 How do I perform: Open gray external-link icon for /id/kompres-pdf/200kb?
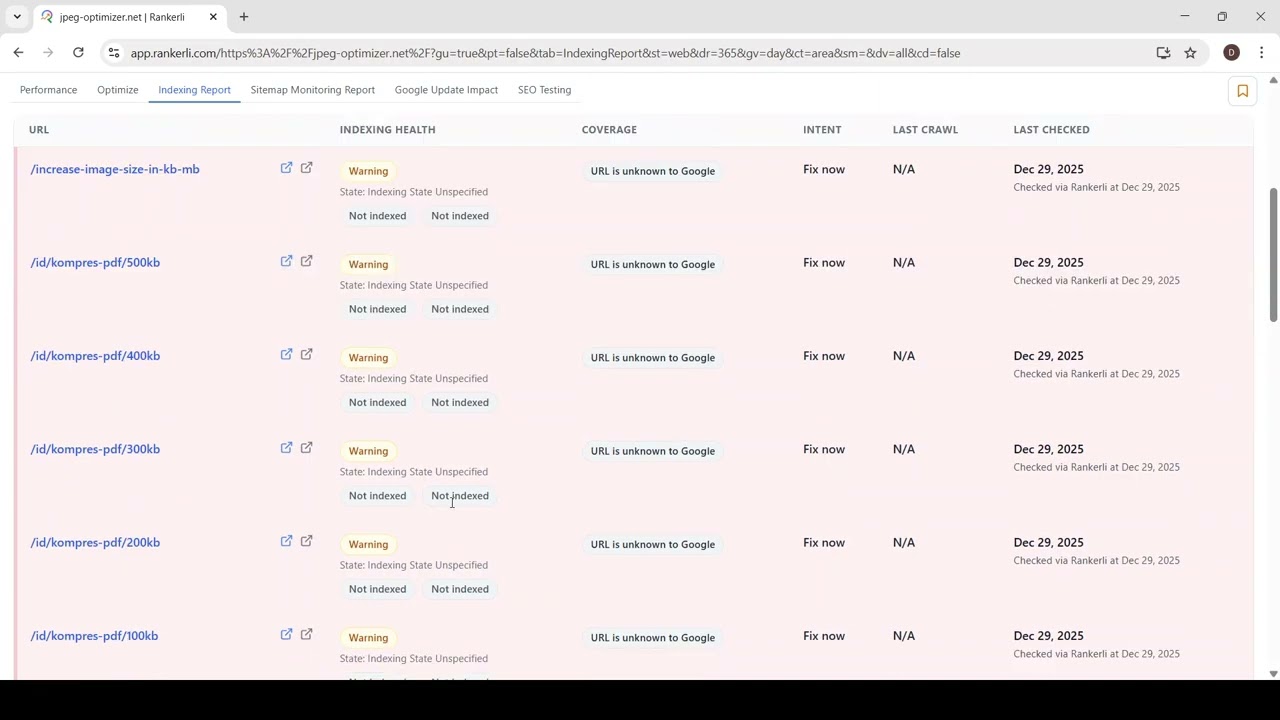click(307, 541)
